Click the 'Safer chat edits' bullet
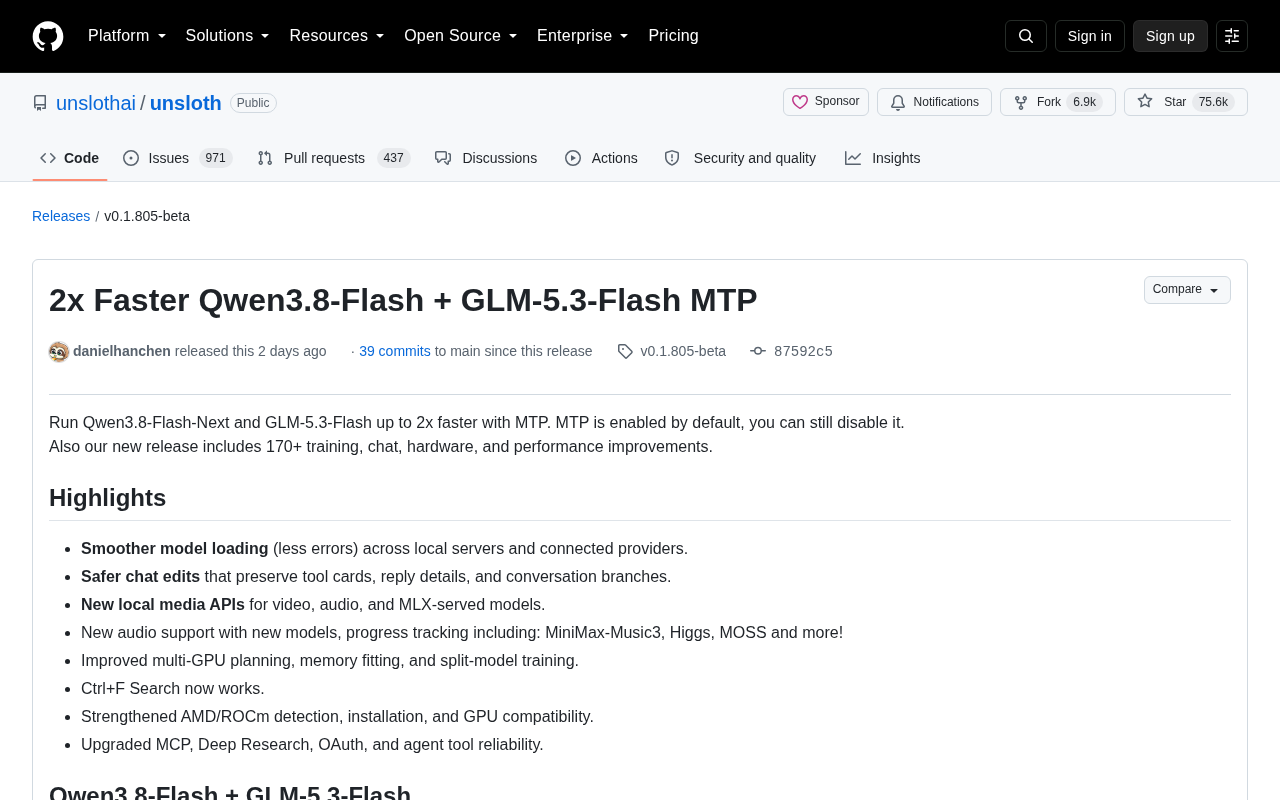Viewport: 1280px width, 800px height. click(376, 576)
